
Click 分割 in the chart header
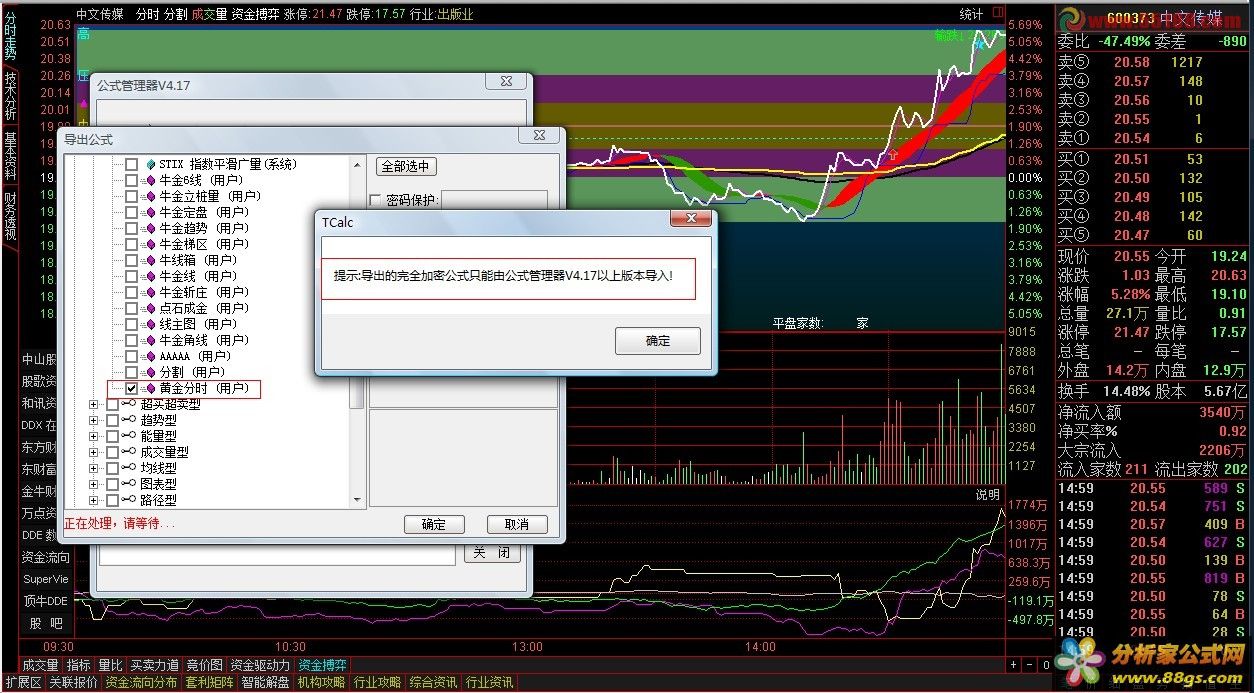pos(175,14)
